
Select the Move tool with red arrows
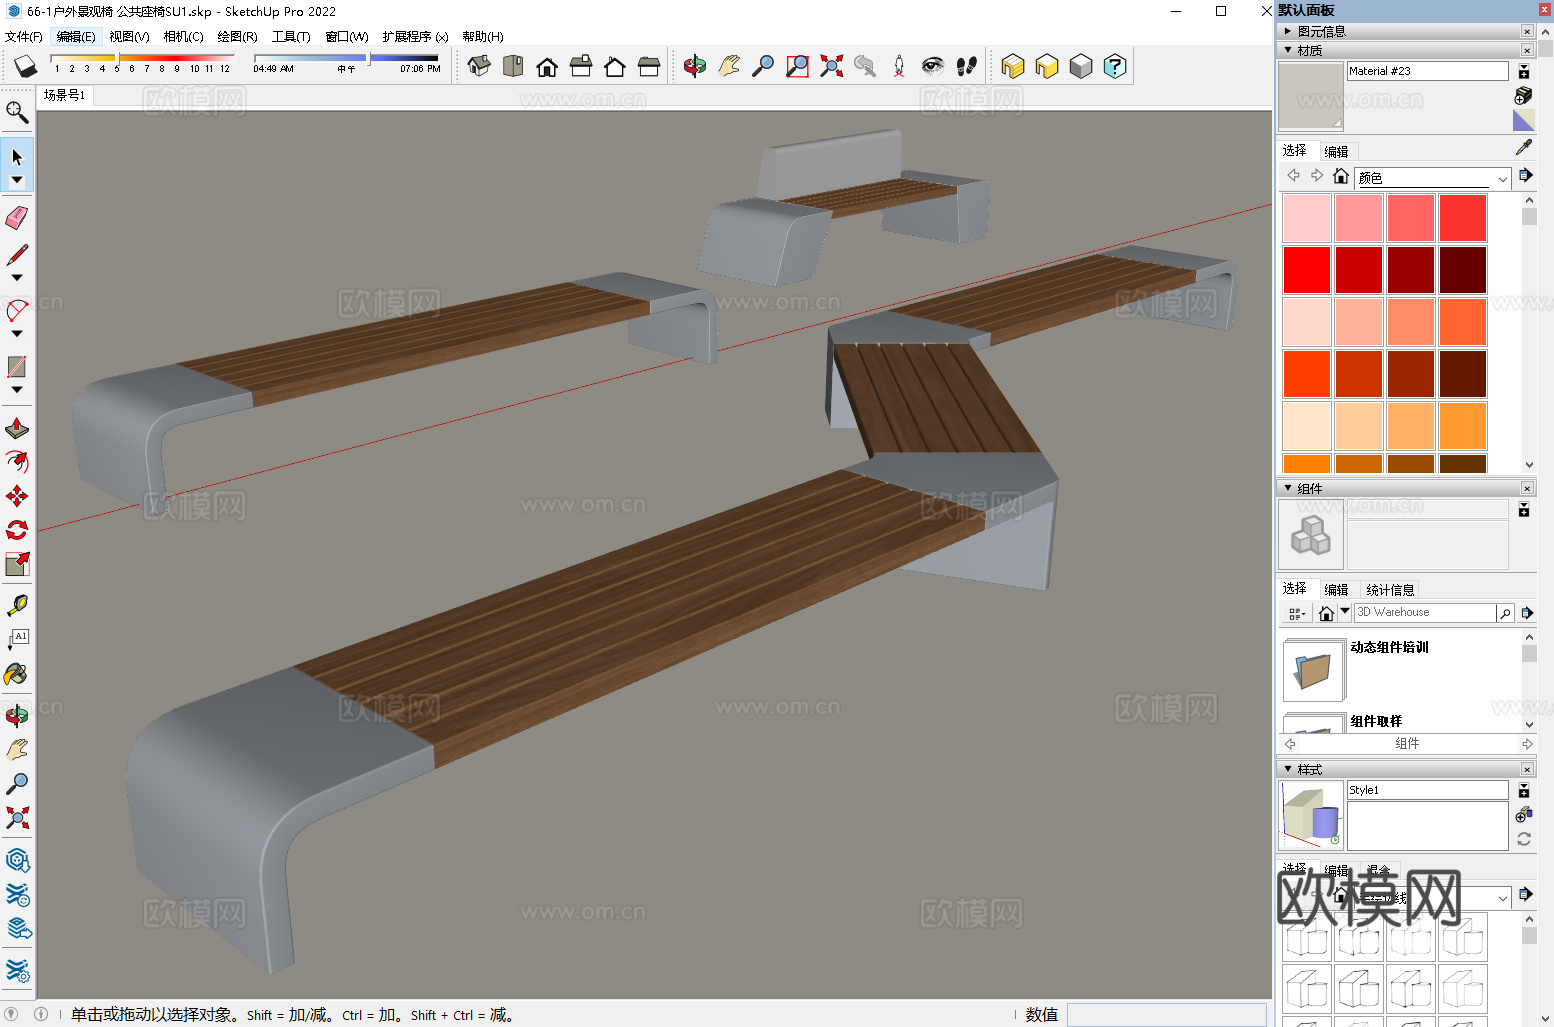point(17,496)
